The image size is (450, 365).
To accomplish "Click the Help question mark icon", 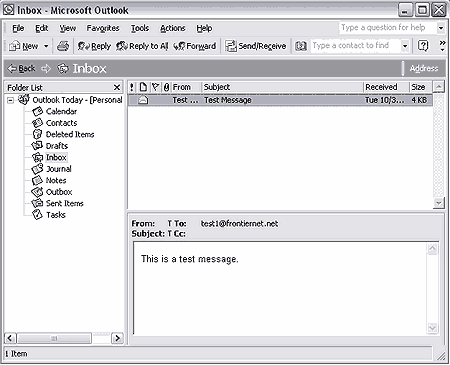I will coord(423,46).
